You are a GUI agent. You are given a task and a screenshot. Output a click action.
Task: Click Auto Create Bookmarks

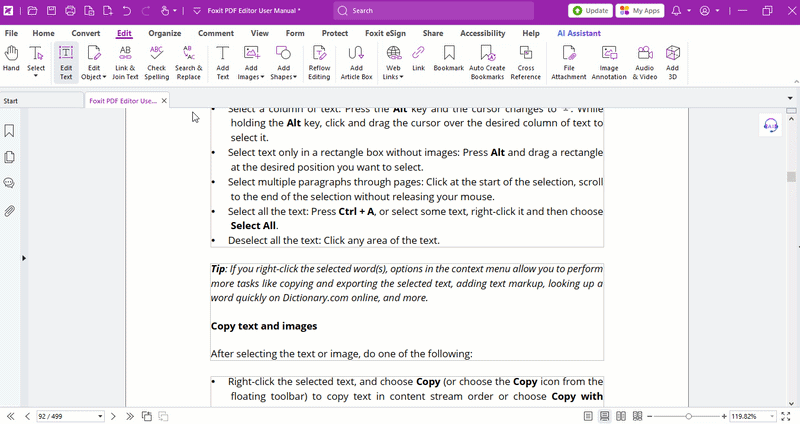487,62
